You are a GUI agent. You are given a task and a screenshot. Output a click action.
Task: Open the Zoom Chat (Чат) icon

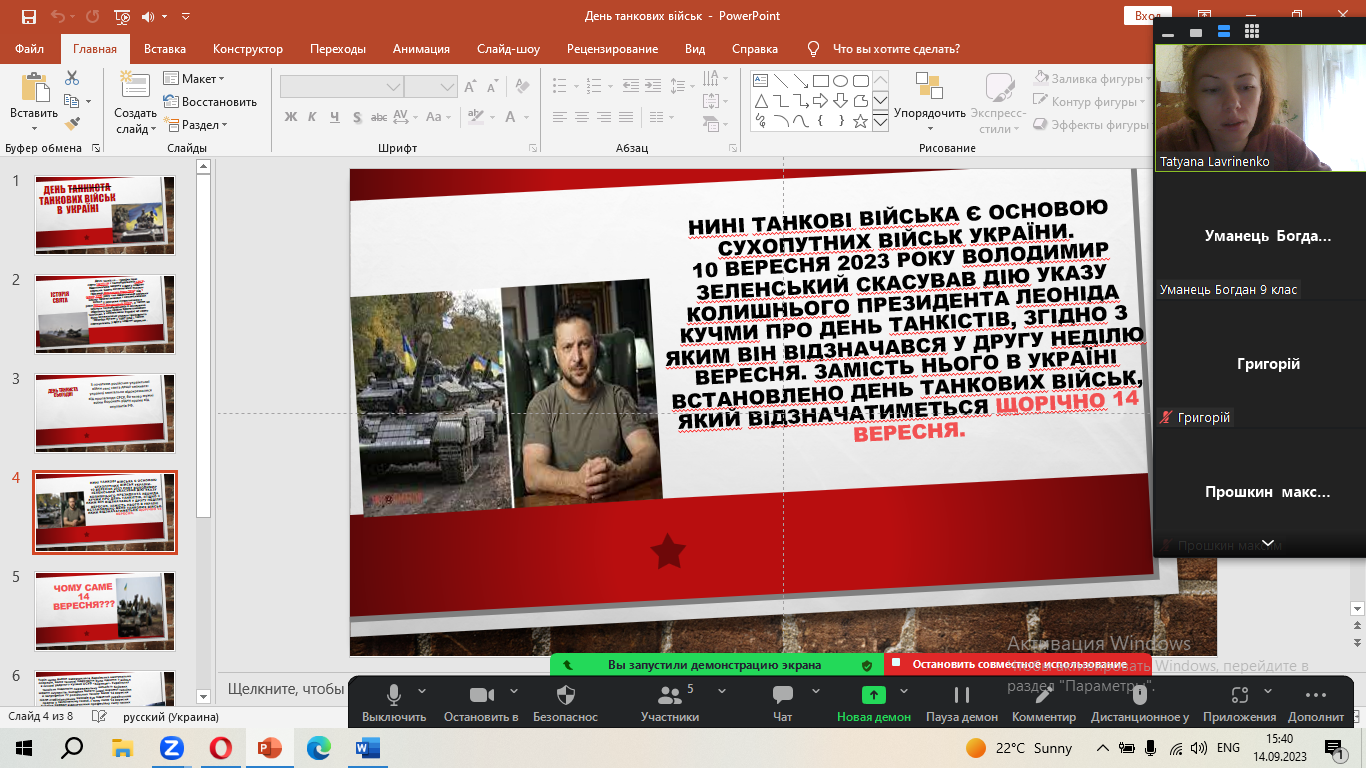[x=783, y=695]
